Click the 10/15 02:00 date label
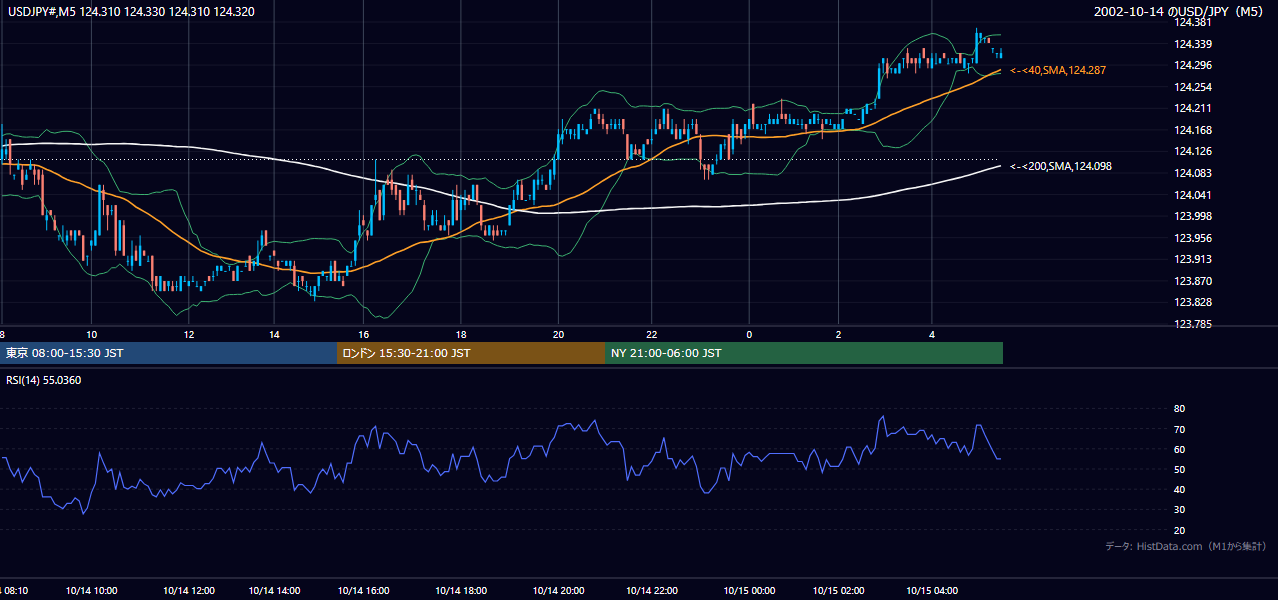Viewport: 1278px width, 600px height. coord(839,591)
